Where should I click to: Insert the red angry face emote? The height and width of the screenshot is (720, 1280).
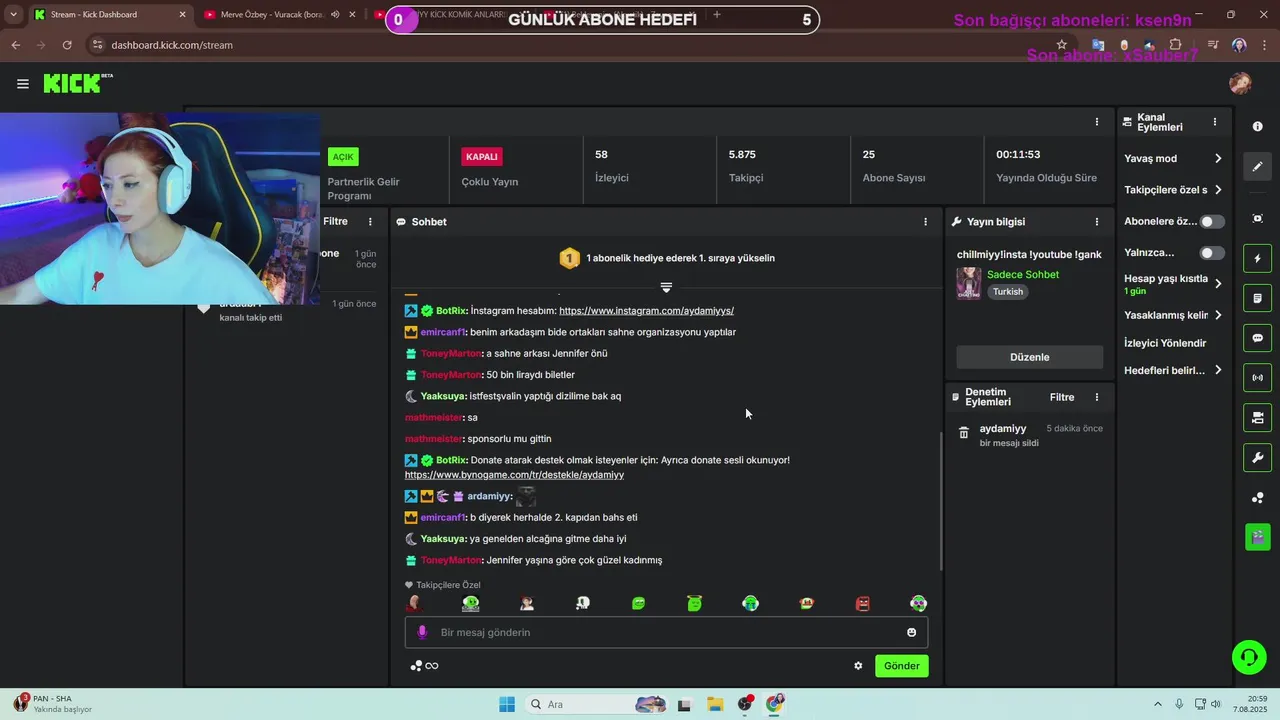pyautogui.click(x=863, y=603)
